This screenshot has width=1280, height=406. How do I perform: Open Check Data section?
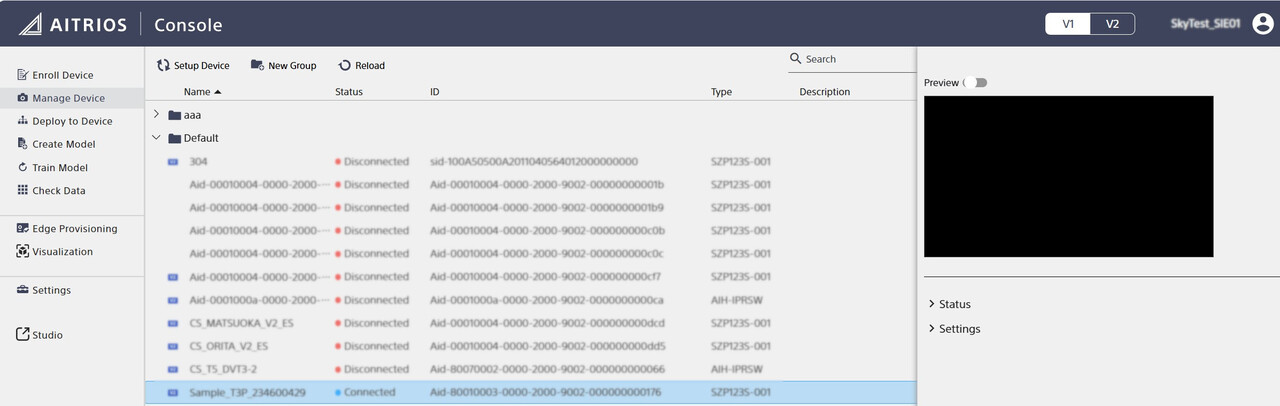tap(52, 190)
